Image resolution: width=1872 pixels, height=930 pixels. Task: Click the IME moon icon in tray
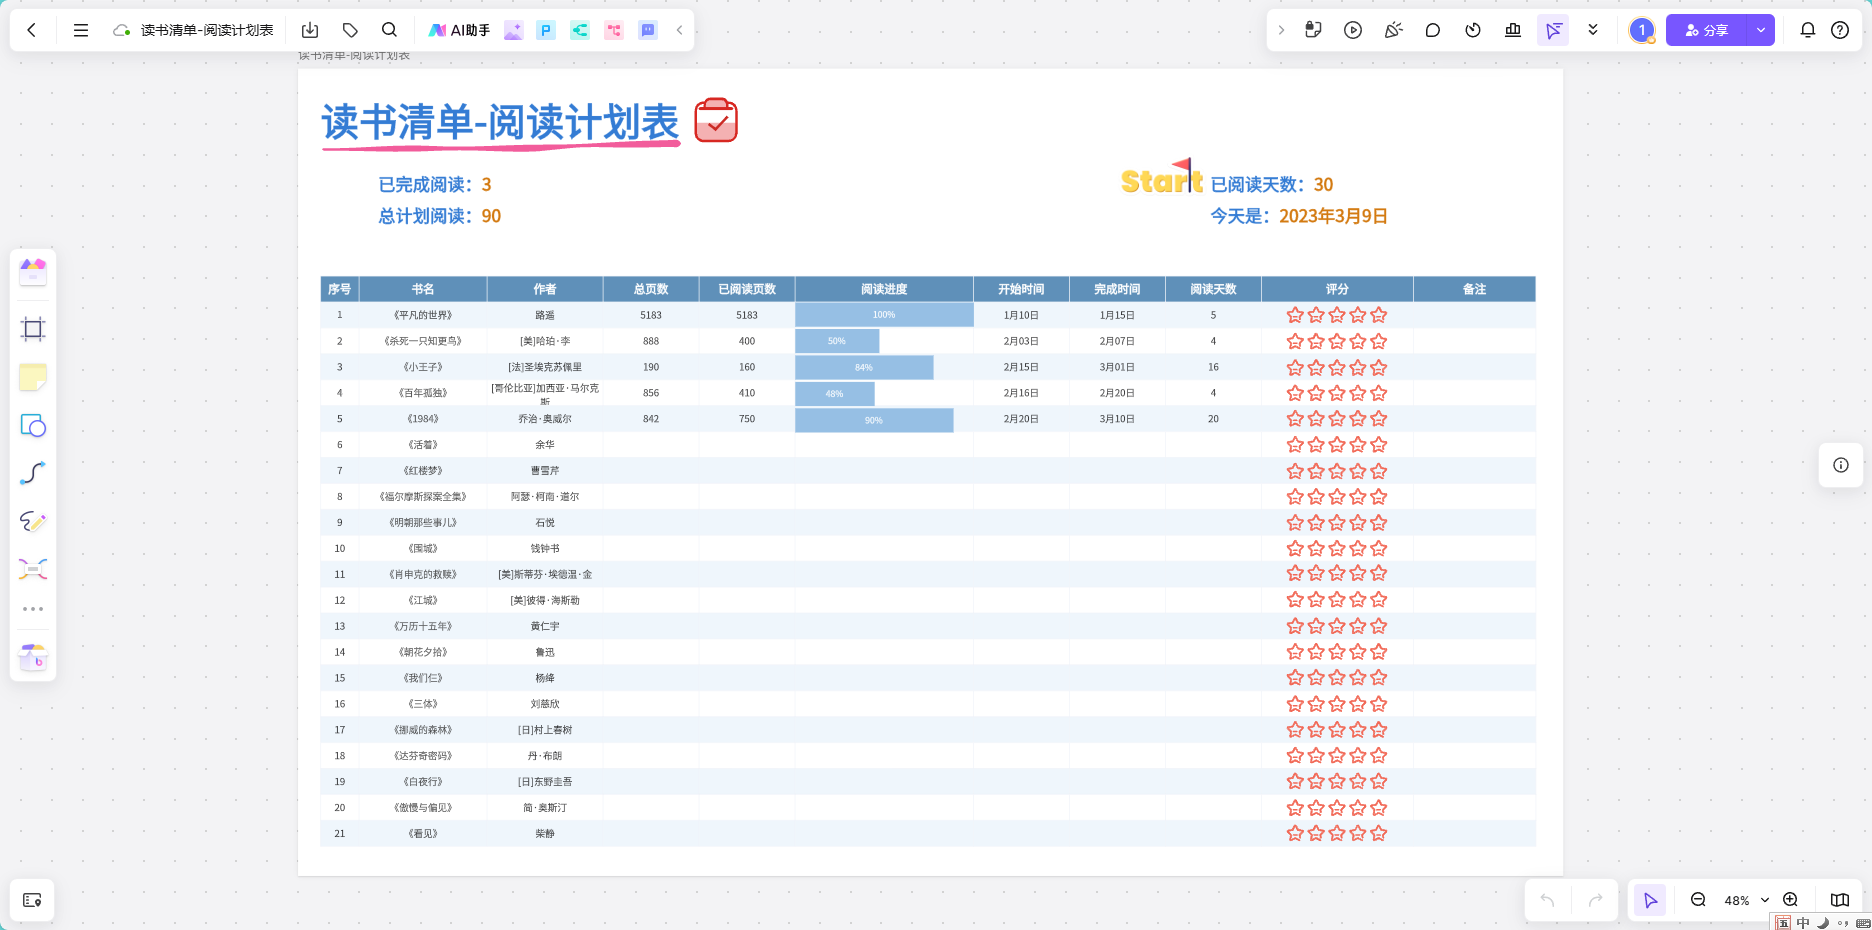1822,923
